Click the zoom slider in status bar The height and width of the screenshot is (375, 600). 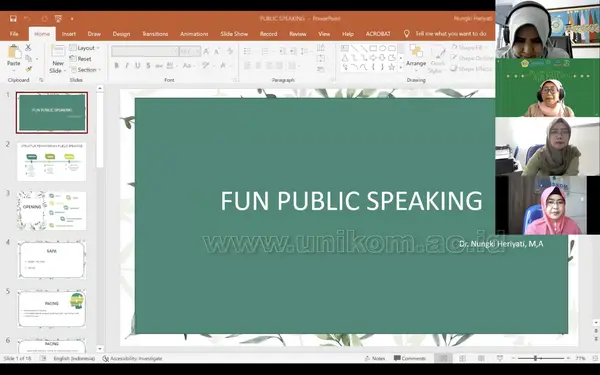click(x=541, y=358)
